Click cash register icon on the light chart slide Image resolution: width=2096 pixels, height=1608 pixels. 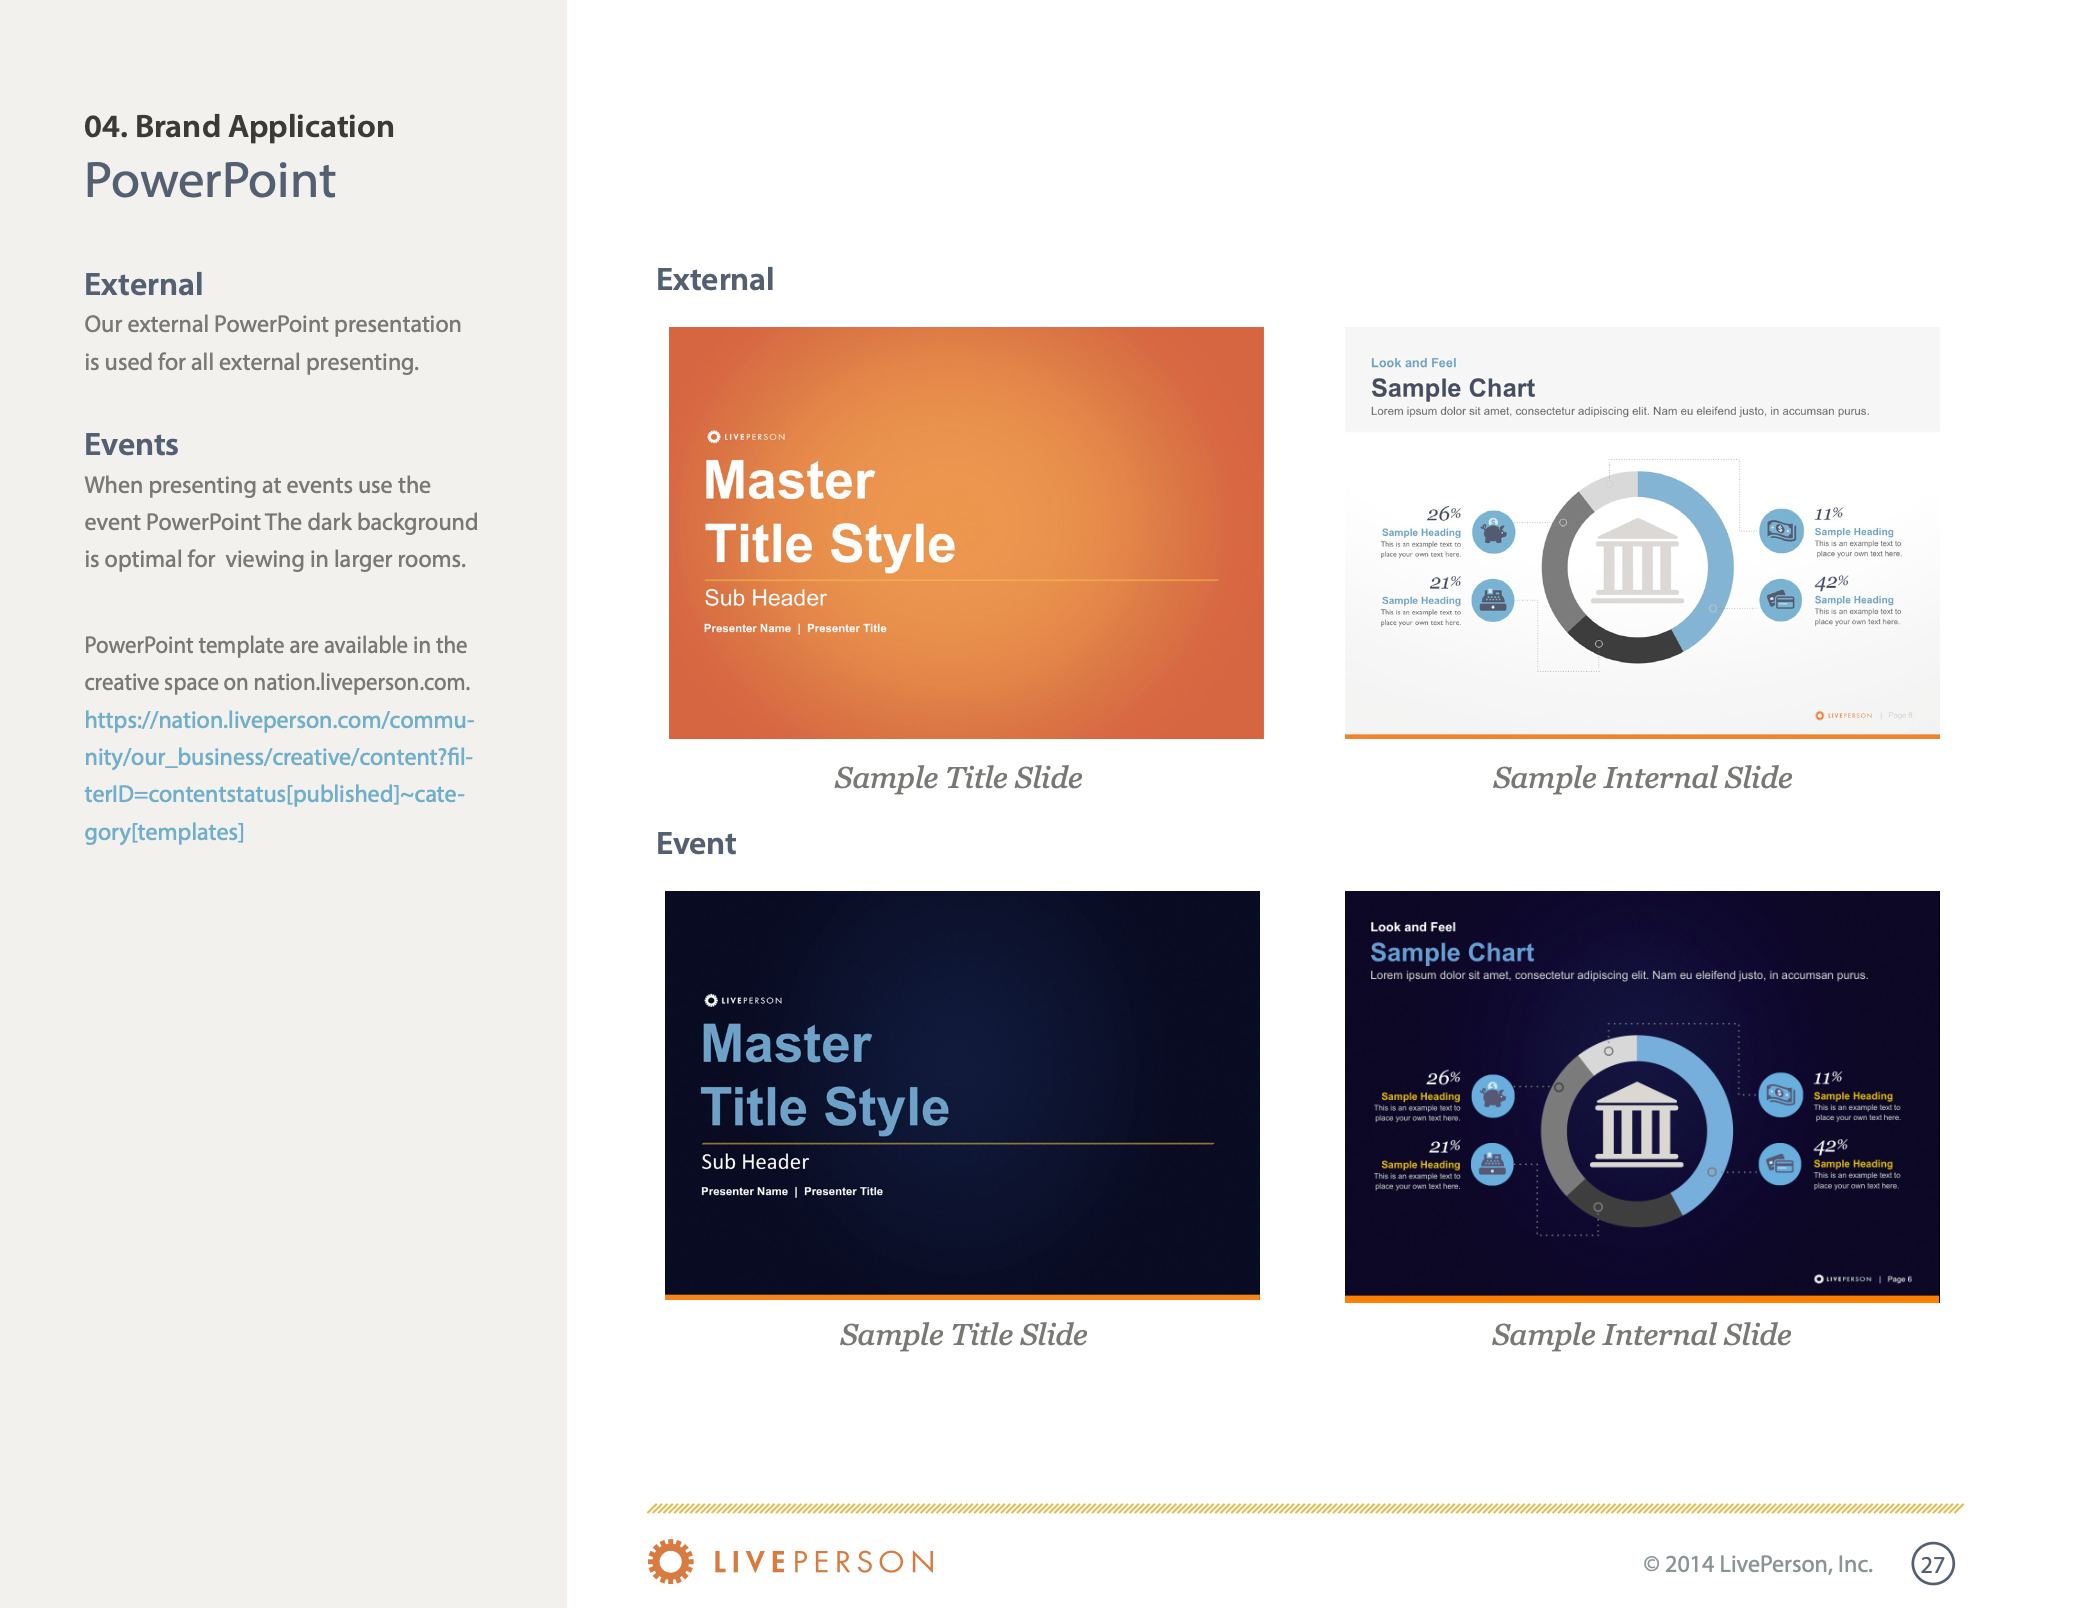(1494, 600)
